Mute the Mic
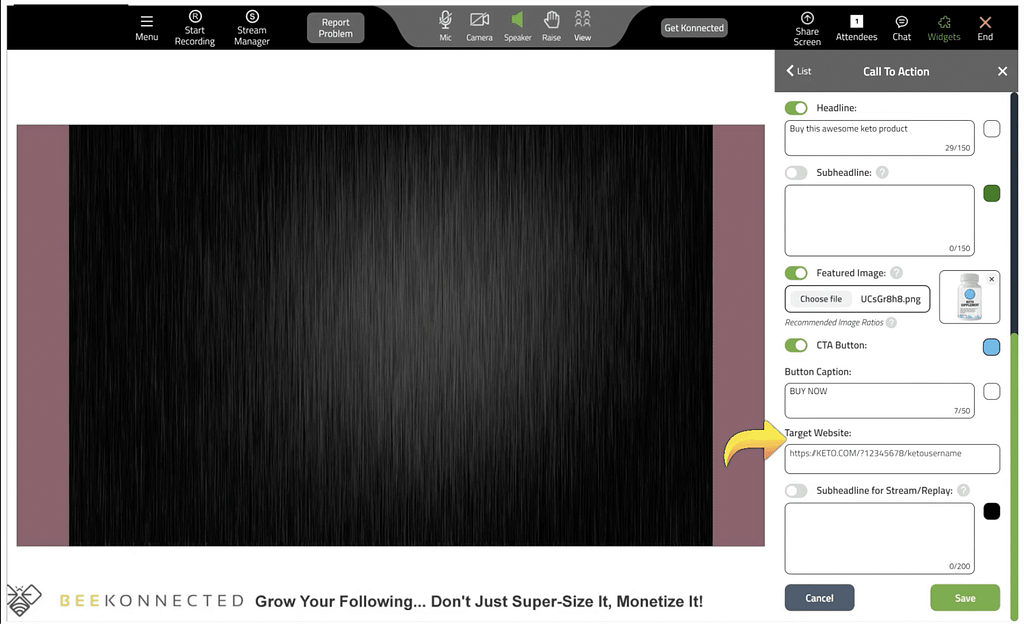 pyautogui.click(x=445, y=20)
